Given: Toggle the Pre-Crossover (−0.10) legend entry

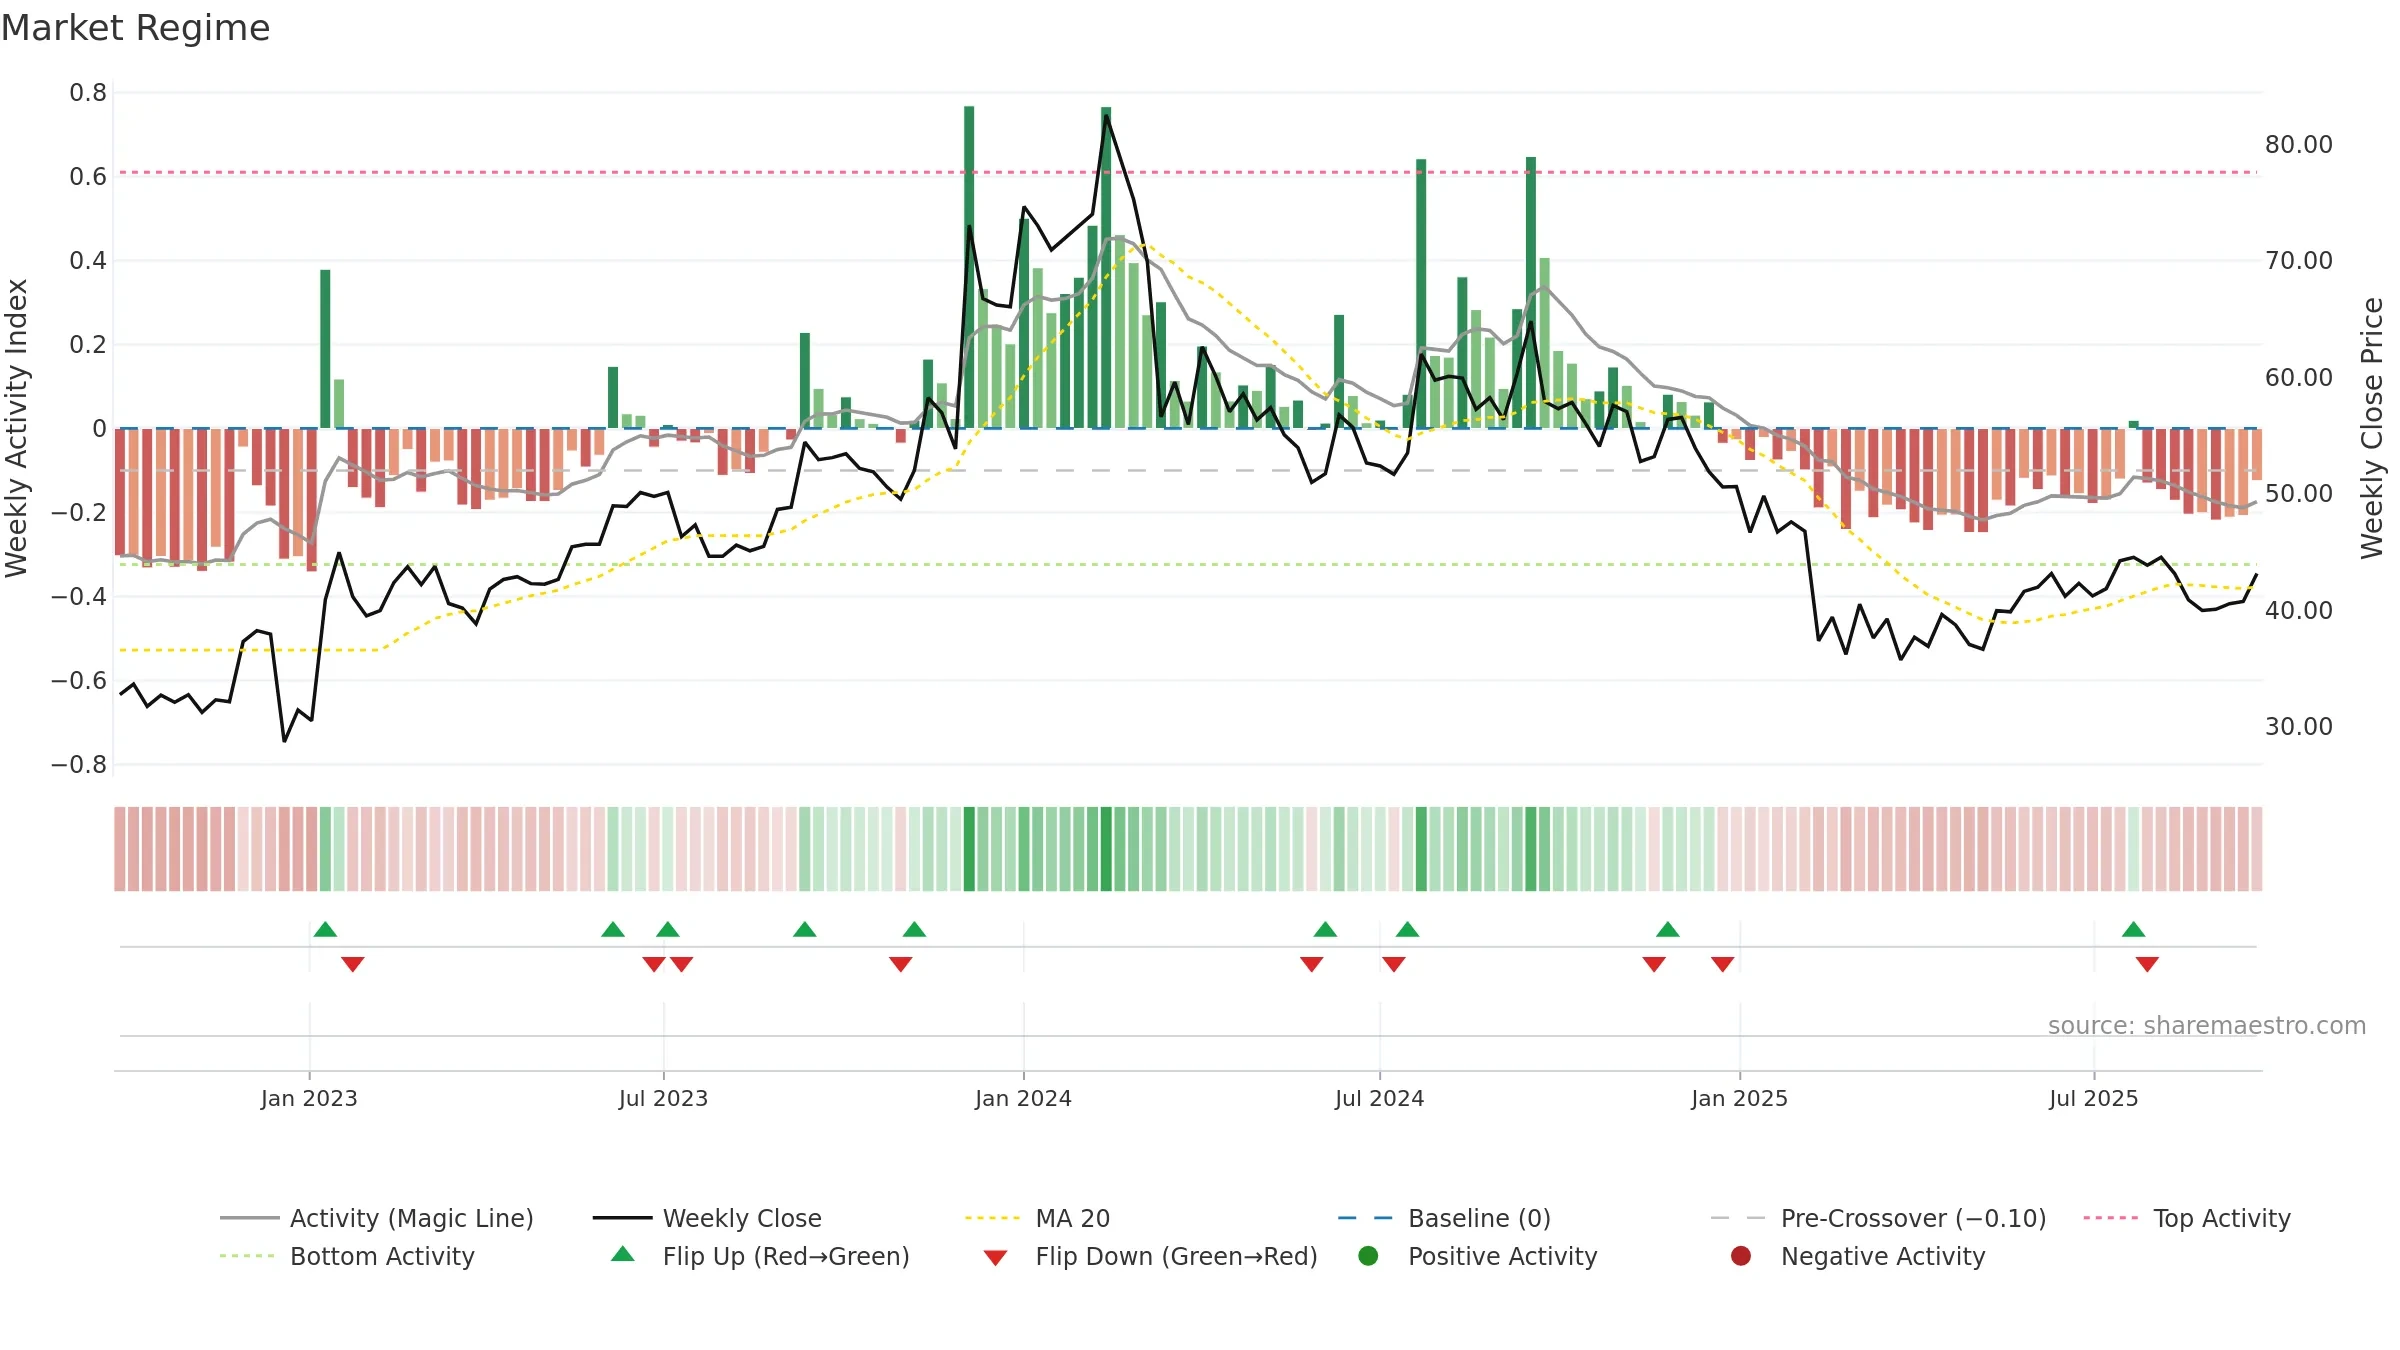Looking at the screenshot, I should tap(1878, 1218).
